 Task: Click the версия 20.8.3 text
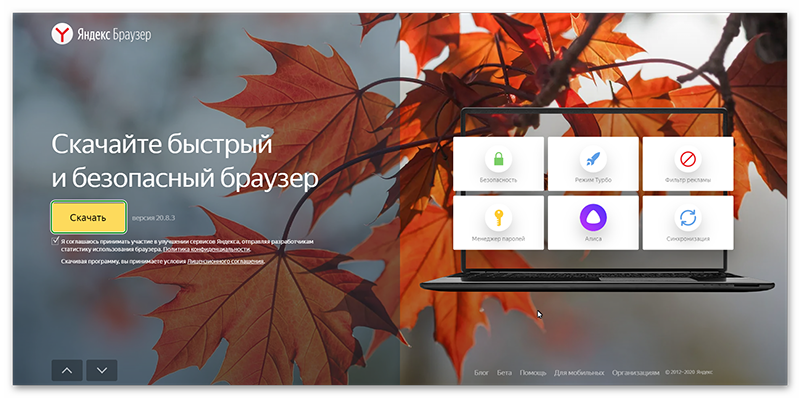[x=154, y=218]
